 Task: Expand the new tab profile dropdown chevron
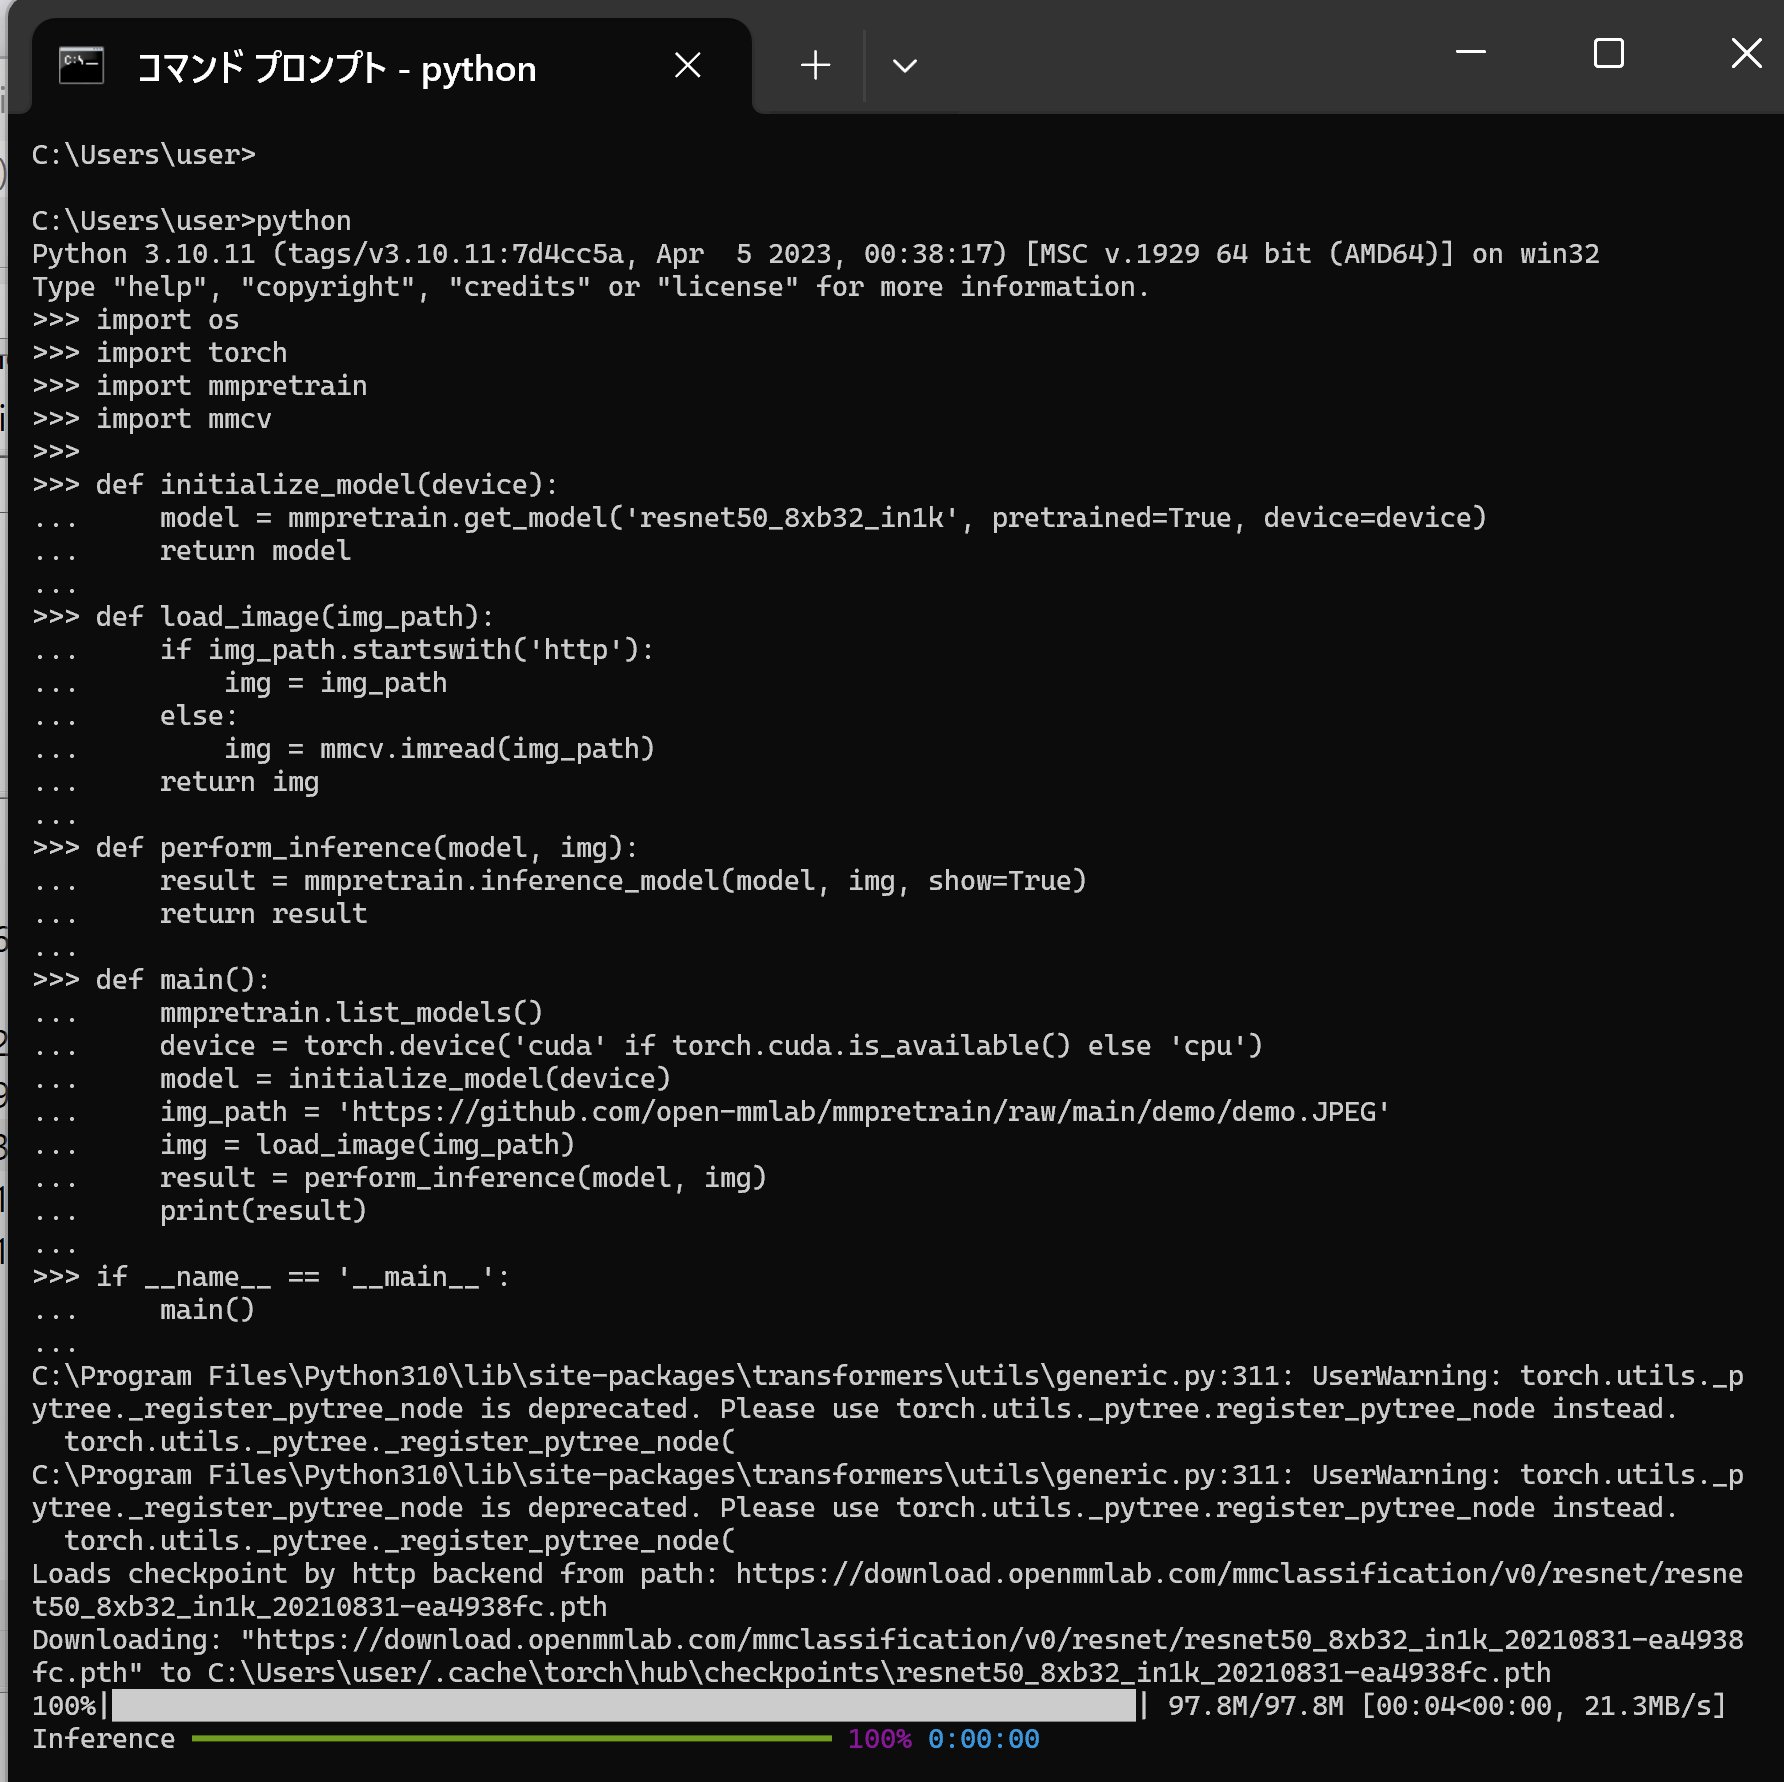pos(904,66)
